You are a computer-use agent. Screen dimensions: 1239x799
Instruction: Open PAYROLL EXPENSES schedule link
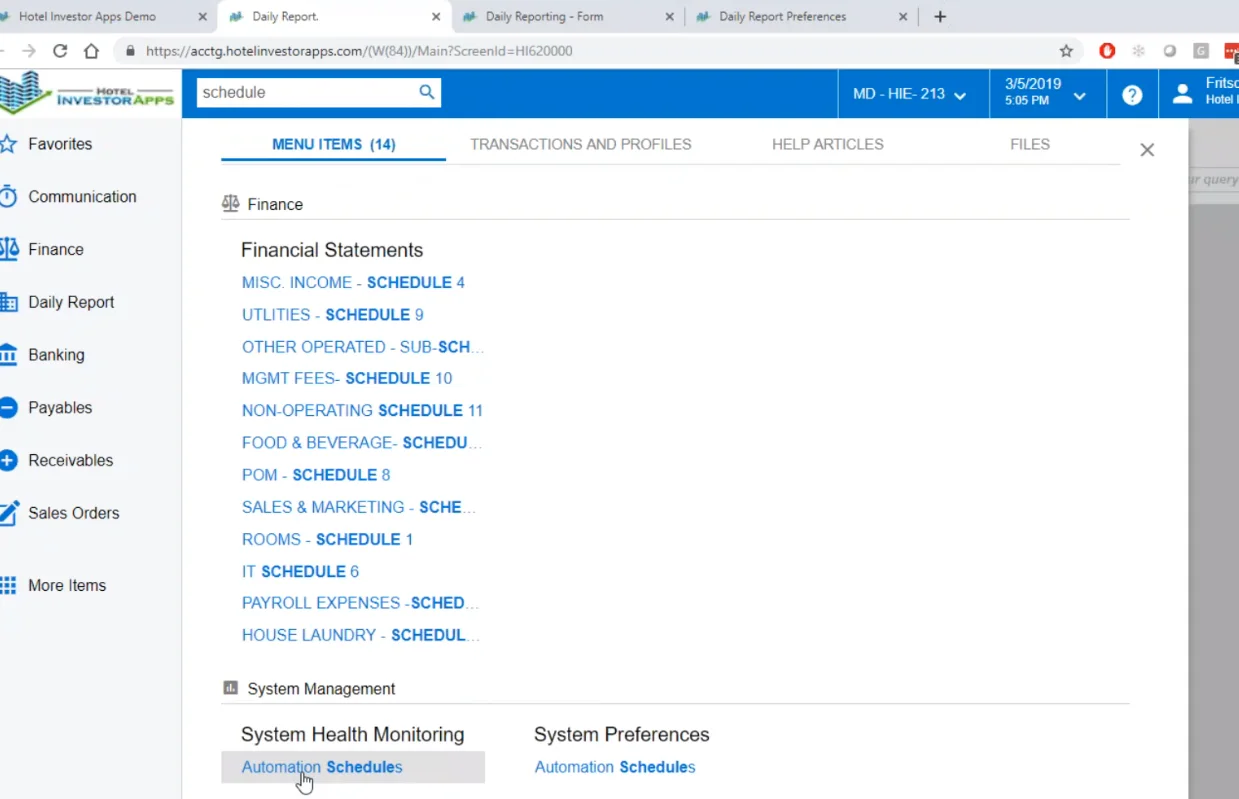coord(361,603)
